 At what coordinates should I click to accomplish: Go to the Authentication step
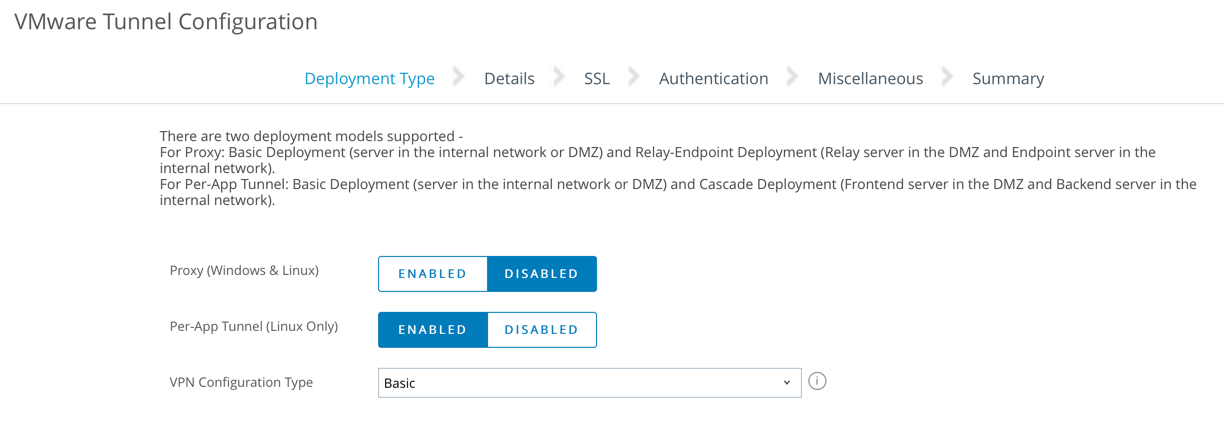pos(714,78)
